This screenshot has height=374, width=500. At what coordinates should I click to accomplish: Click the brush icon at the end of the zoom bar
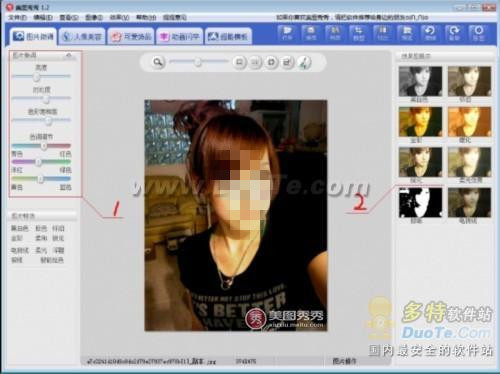pyautogui.click(x=304, y=62)
